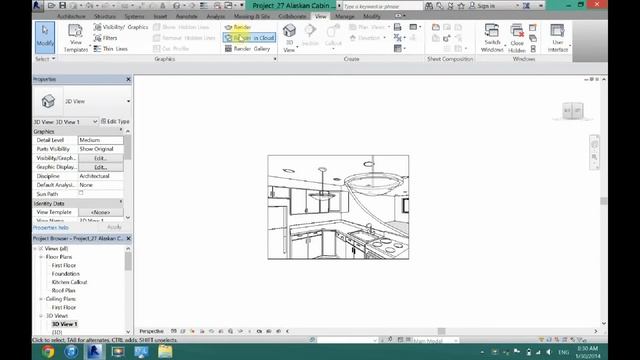The height and width of the screenshot is (360, 640).
Task: Choose Render in Cloud
Action: [249, 38]
